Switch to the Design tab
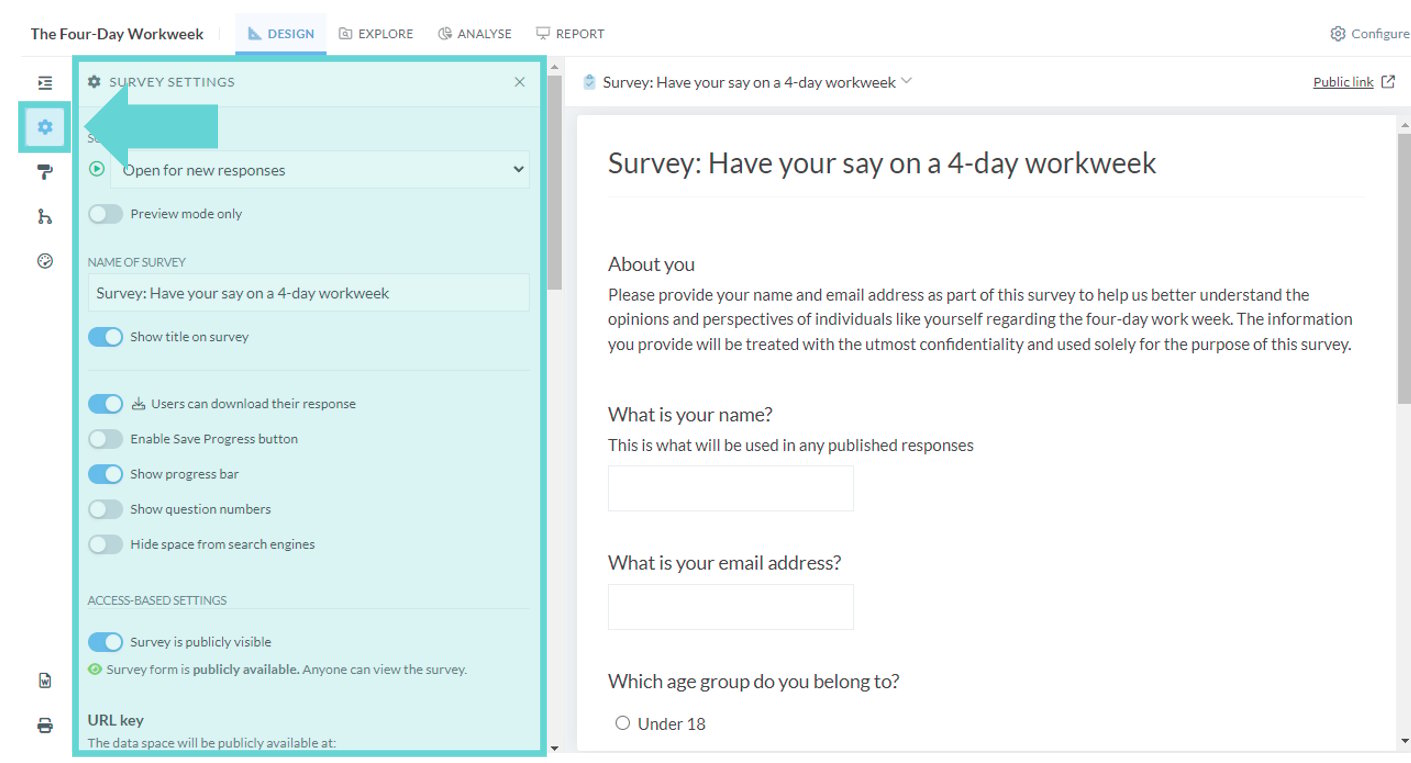This screenshot has width=1411, height=763. tap(281, 34)
